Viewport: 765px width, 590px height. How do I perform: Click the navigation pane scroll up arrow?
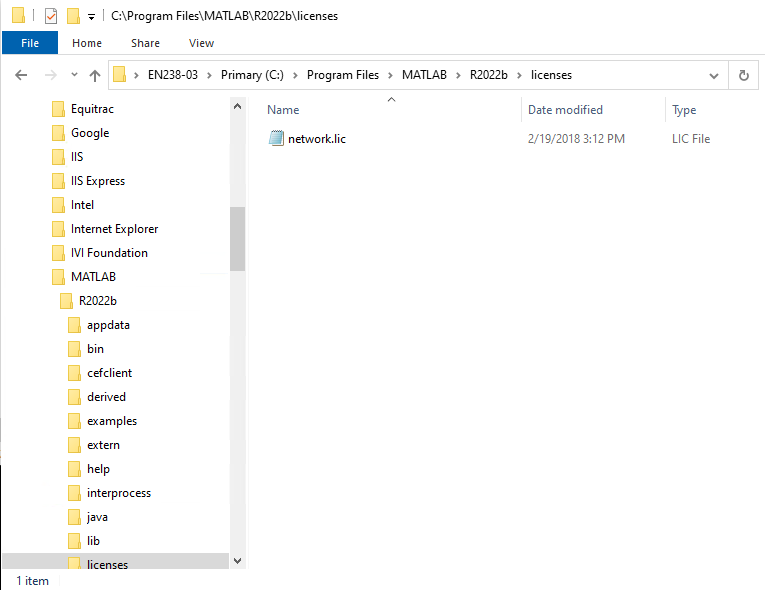[x=238, y=106]
